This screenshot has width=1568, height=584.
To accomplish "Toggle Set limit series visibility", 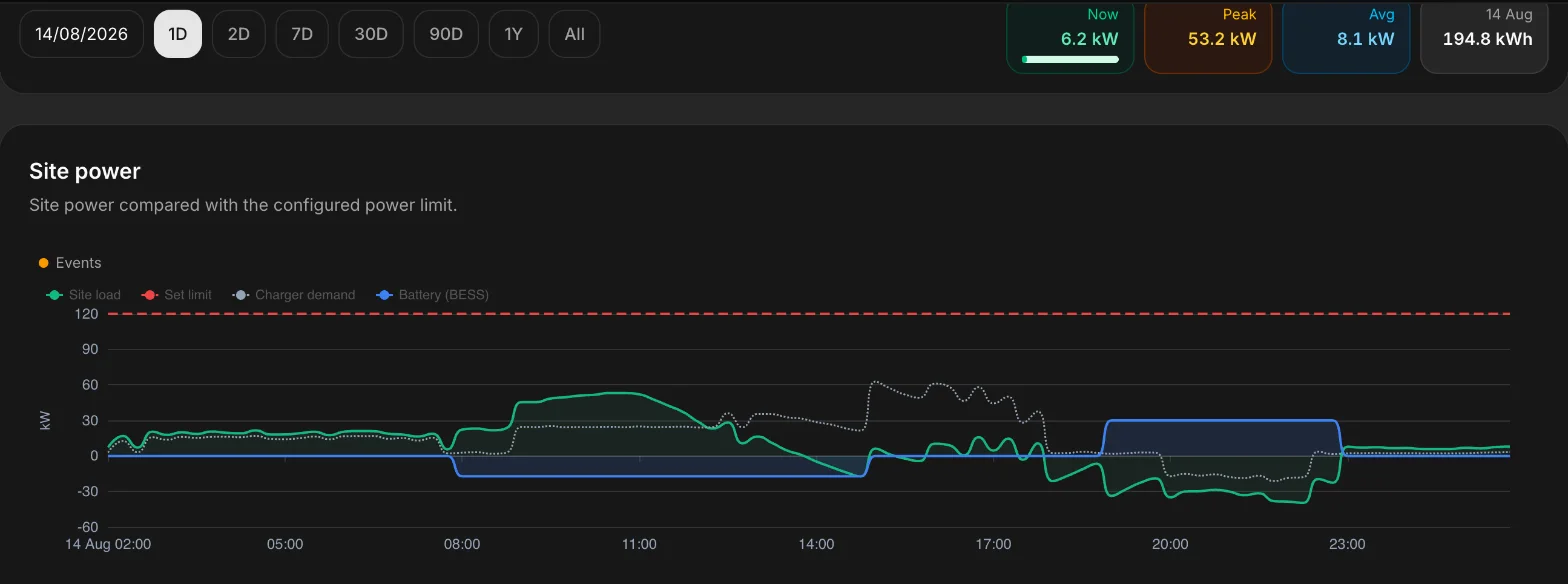I will (x=178, y=295).
